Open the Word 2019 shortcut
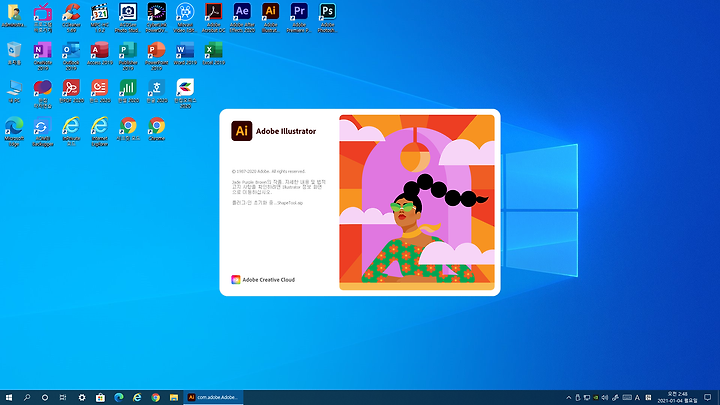The image size is (720, 405). (185, 53)
